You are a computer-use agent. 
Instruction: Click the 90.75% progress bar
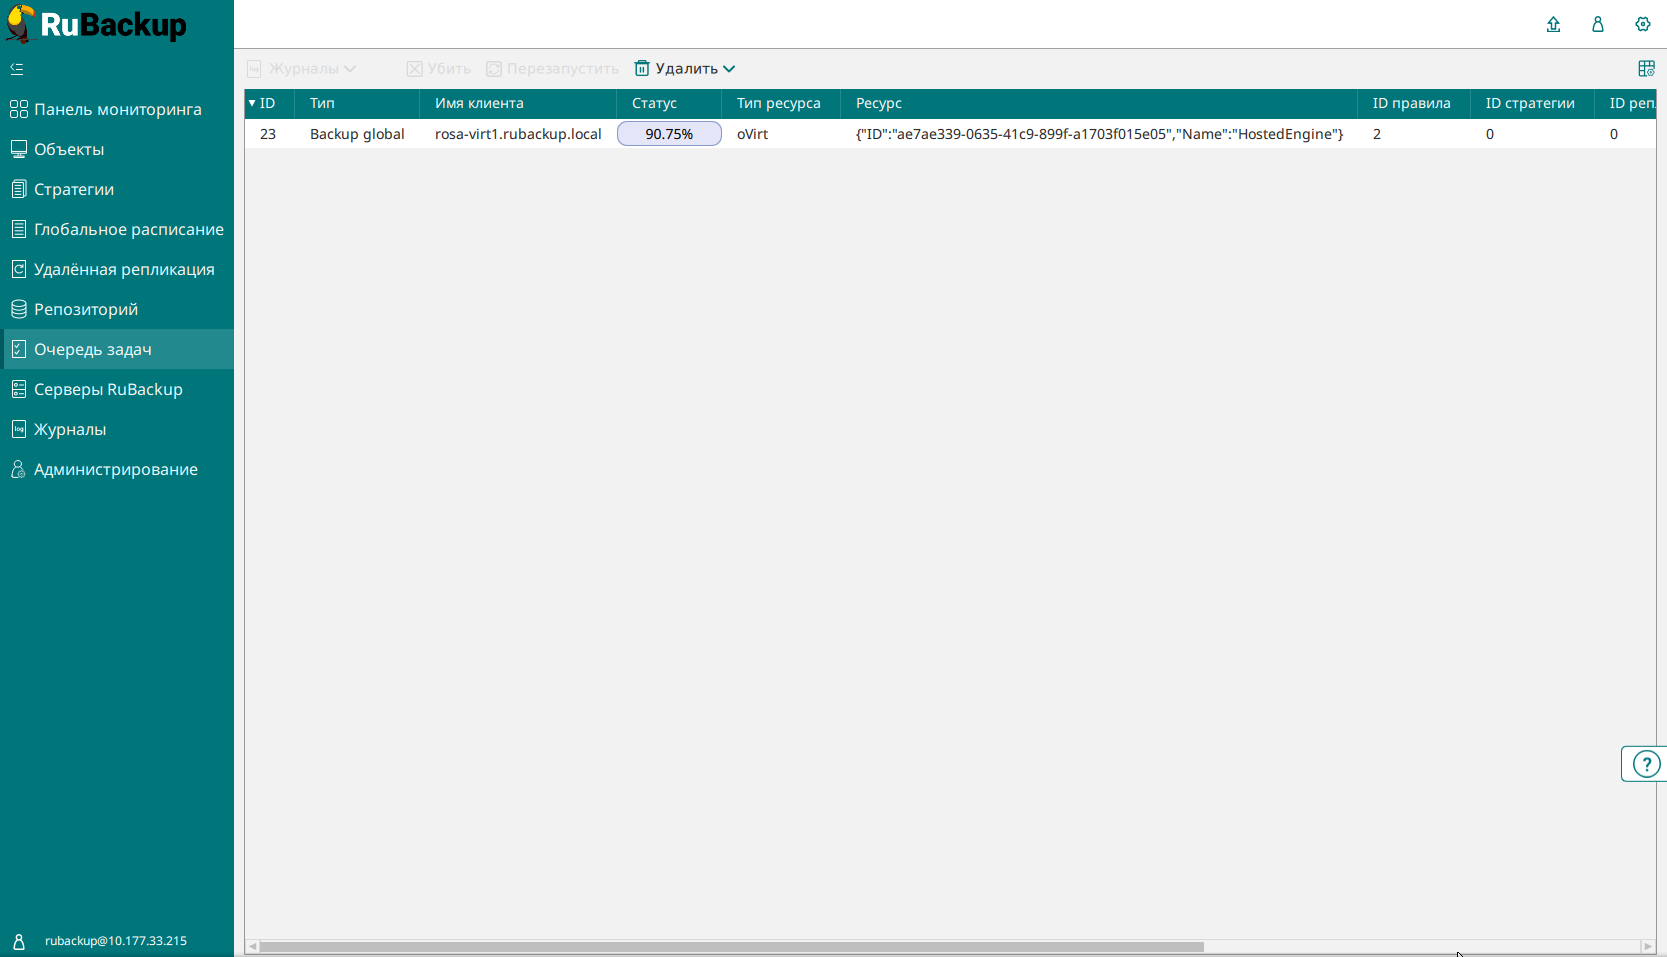(x=669, y=134)
